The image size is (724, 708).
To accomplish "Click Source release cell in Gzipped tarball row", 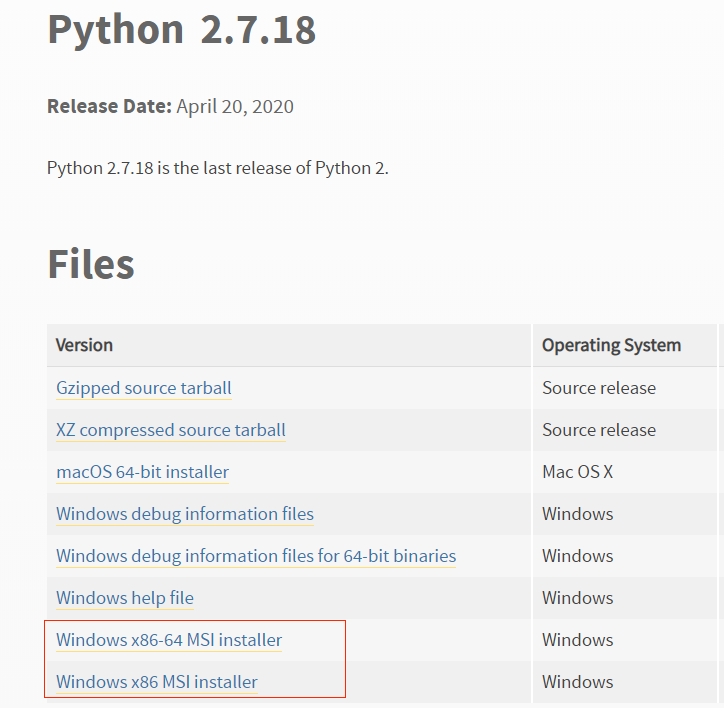I will point(599,388).
